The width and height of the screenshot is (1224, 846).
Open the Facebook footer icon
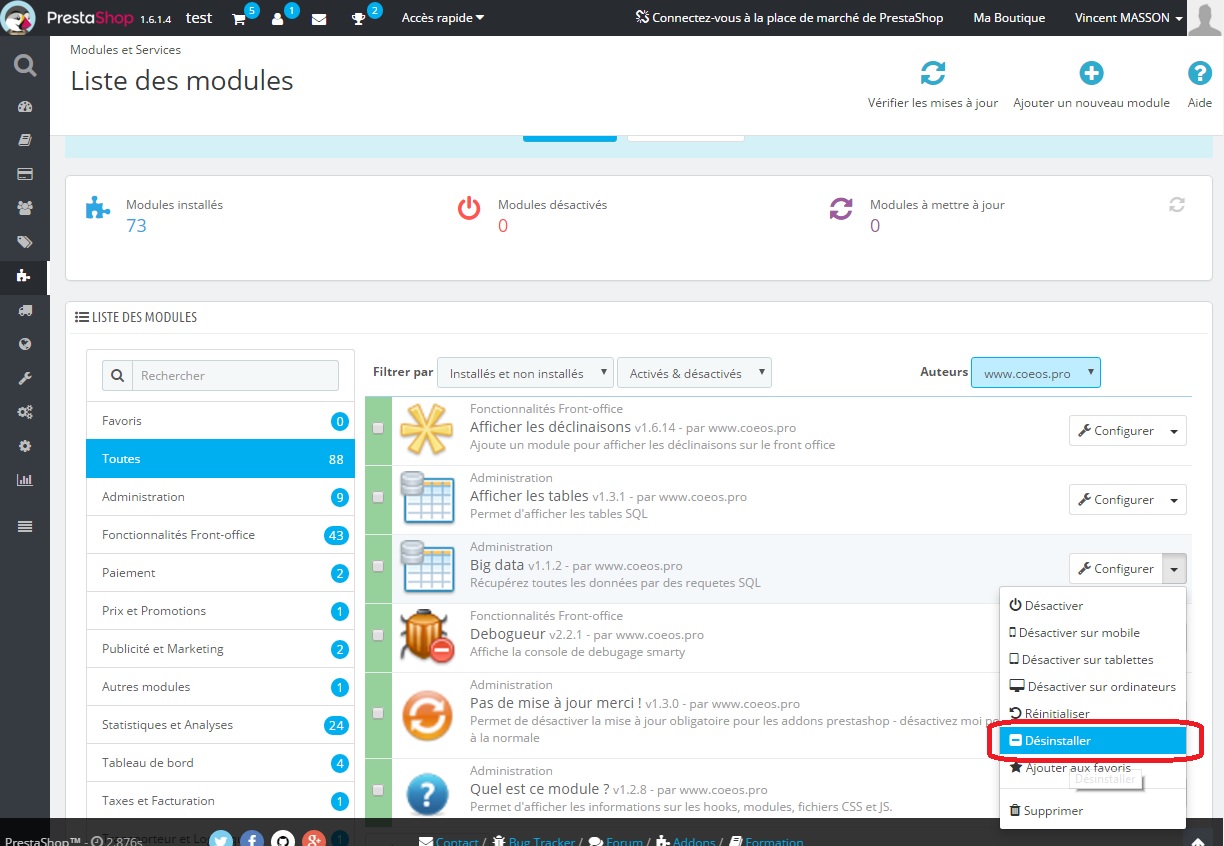[252, 840]
